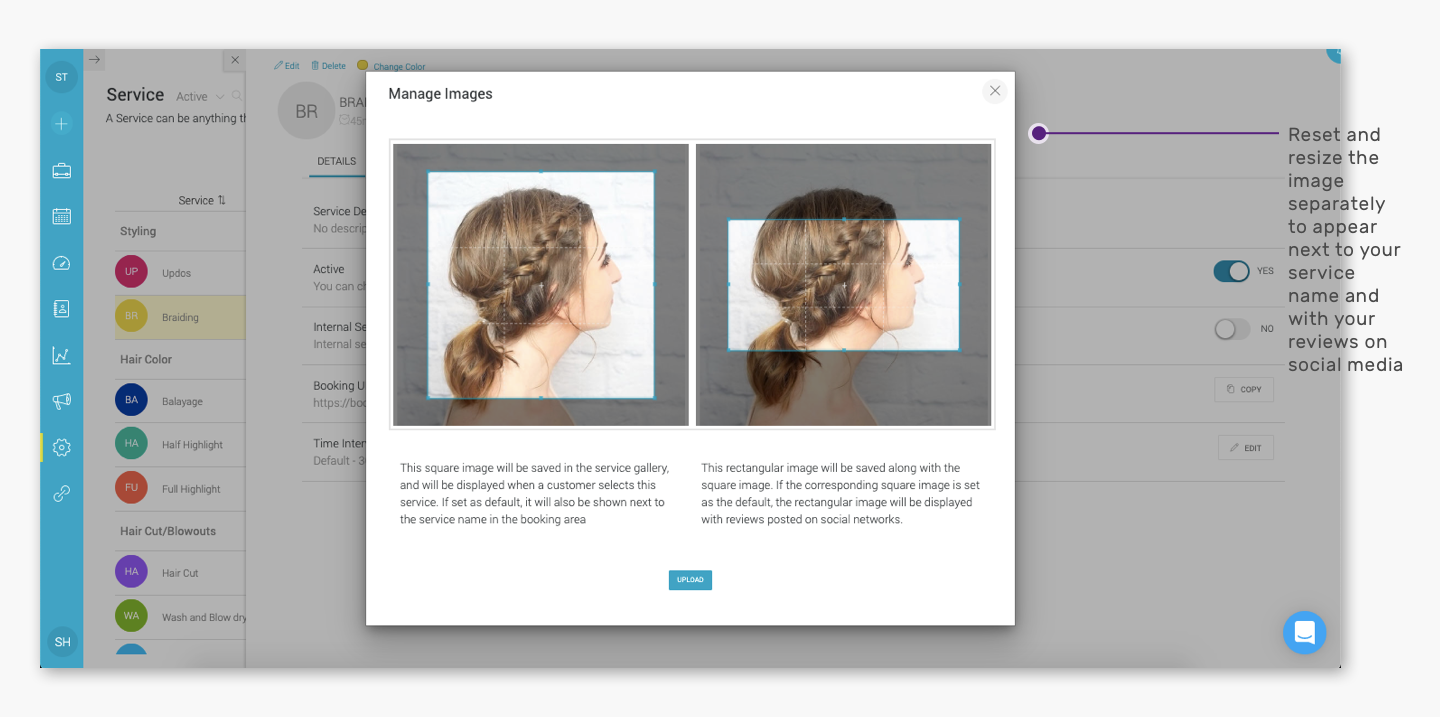Click the search icon beside Active filter
This screenshot has width=1440, height=718.
[x=237, y=96]
